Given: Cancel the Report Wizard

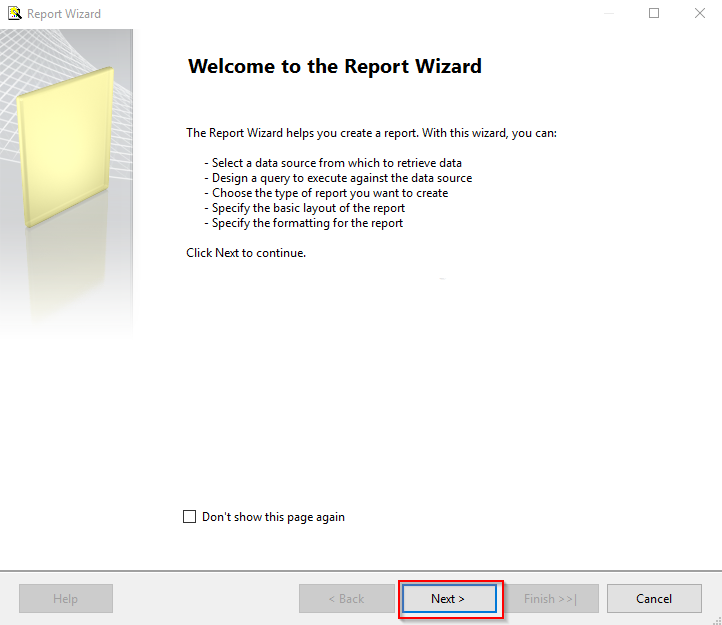Looking at the screenshot, I should [x=654, y=598].
